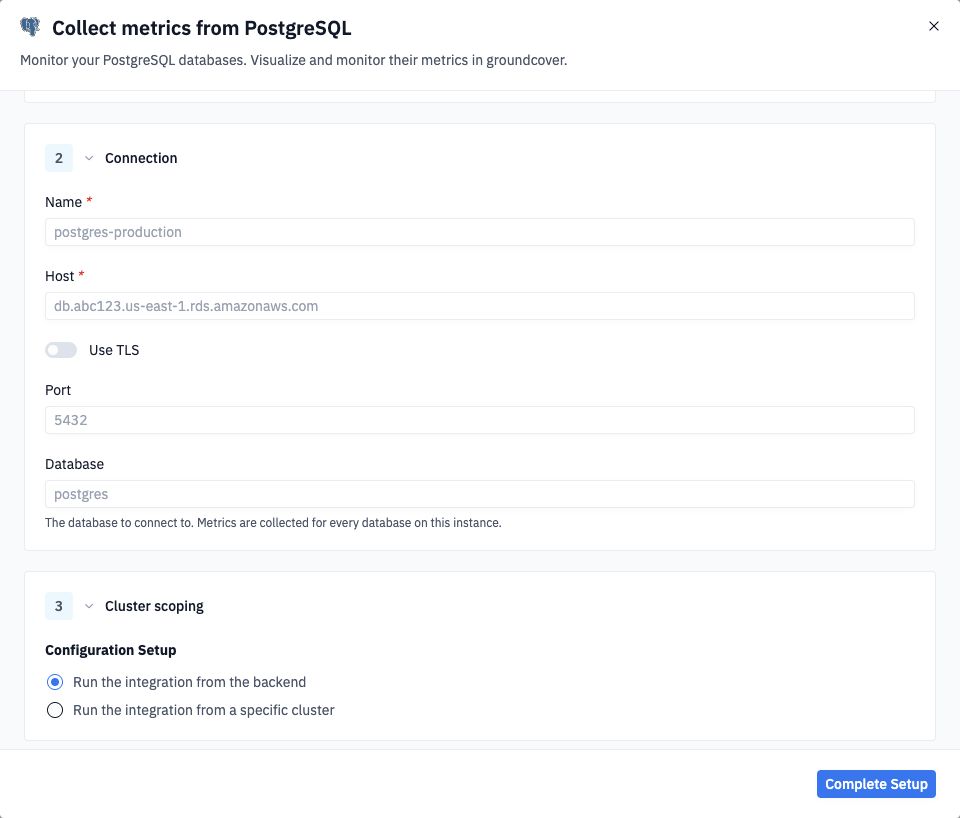Click the Complete Setup button
The height and width of the screenshot is (818, 960).
(x=876, y=784)
